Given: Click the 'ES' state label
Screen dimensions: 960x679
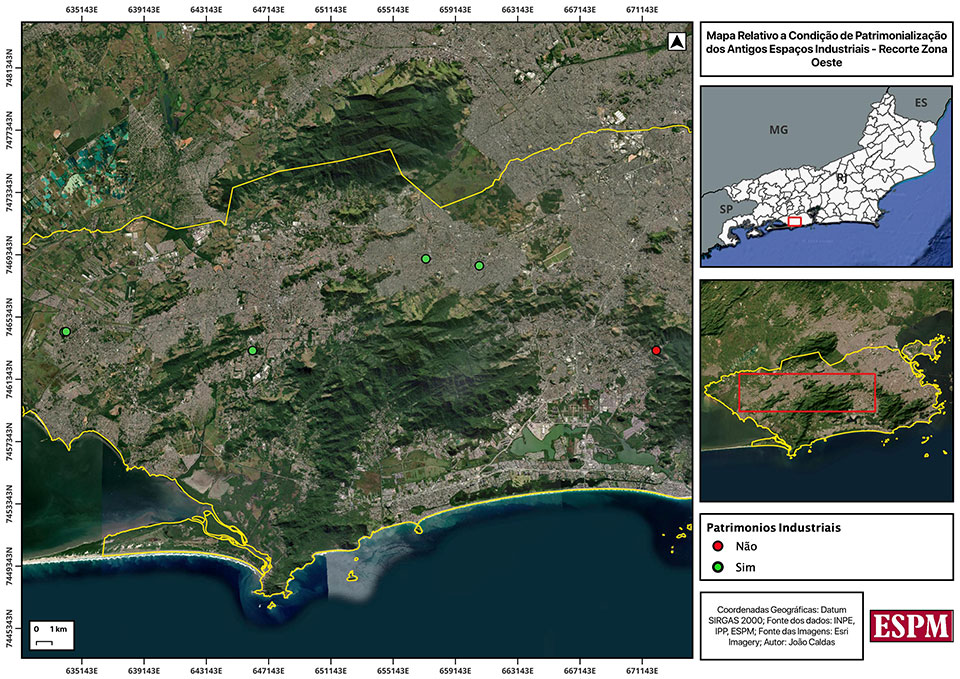Looking at the screenshot, I should click(919, 102).
